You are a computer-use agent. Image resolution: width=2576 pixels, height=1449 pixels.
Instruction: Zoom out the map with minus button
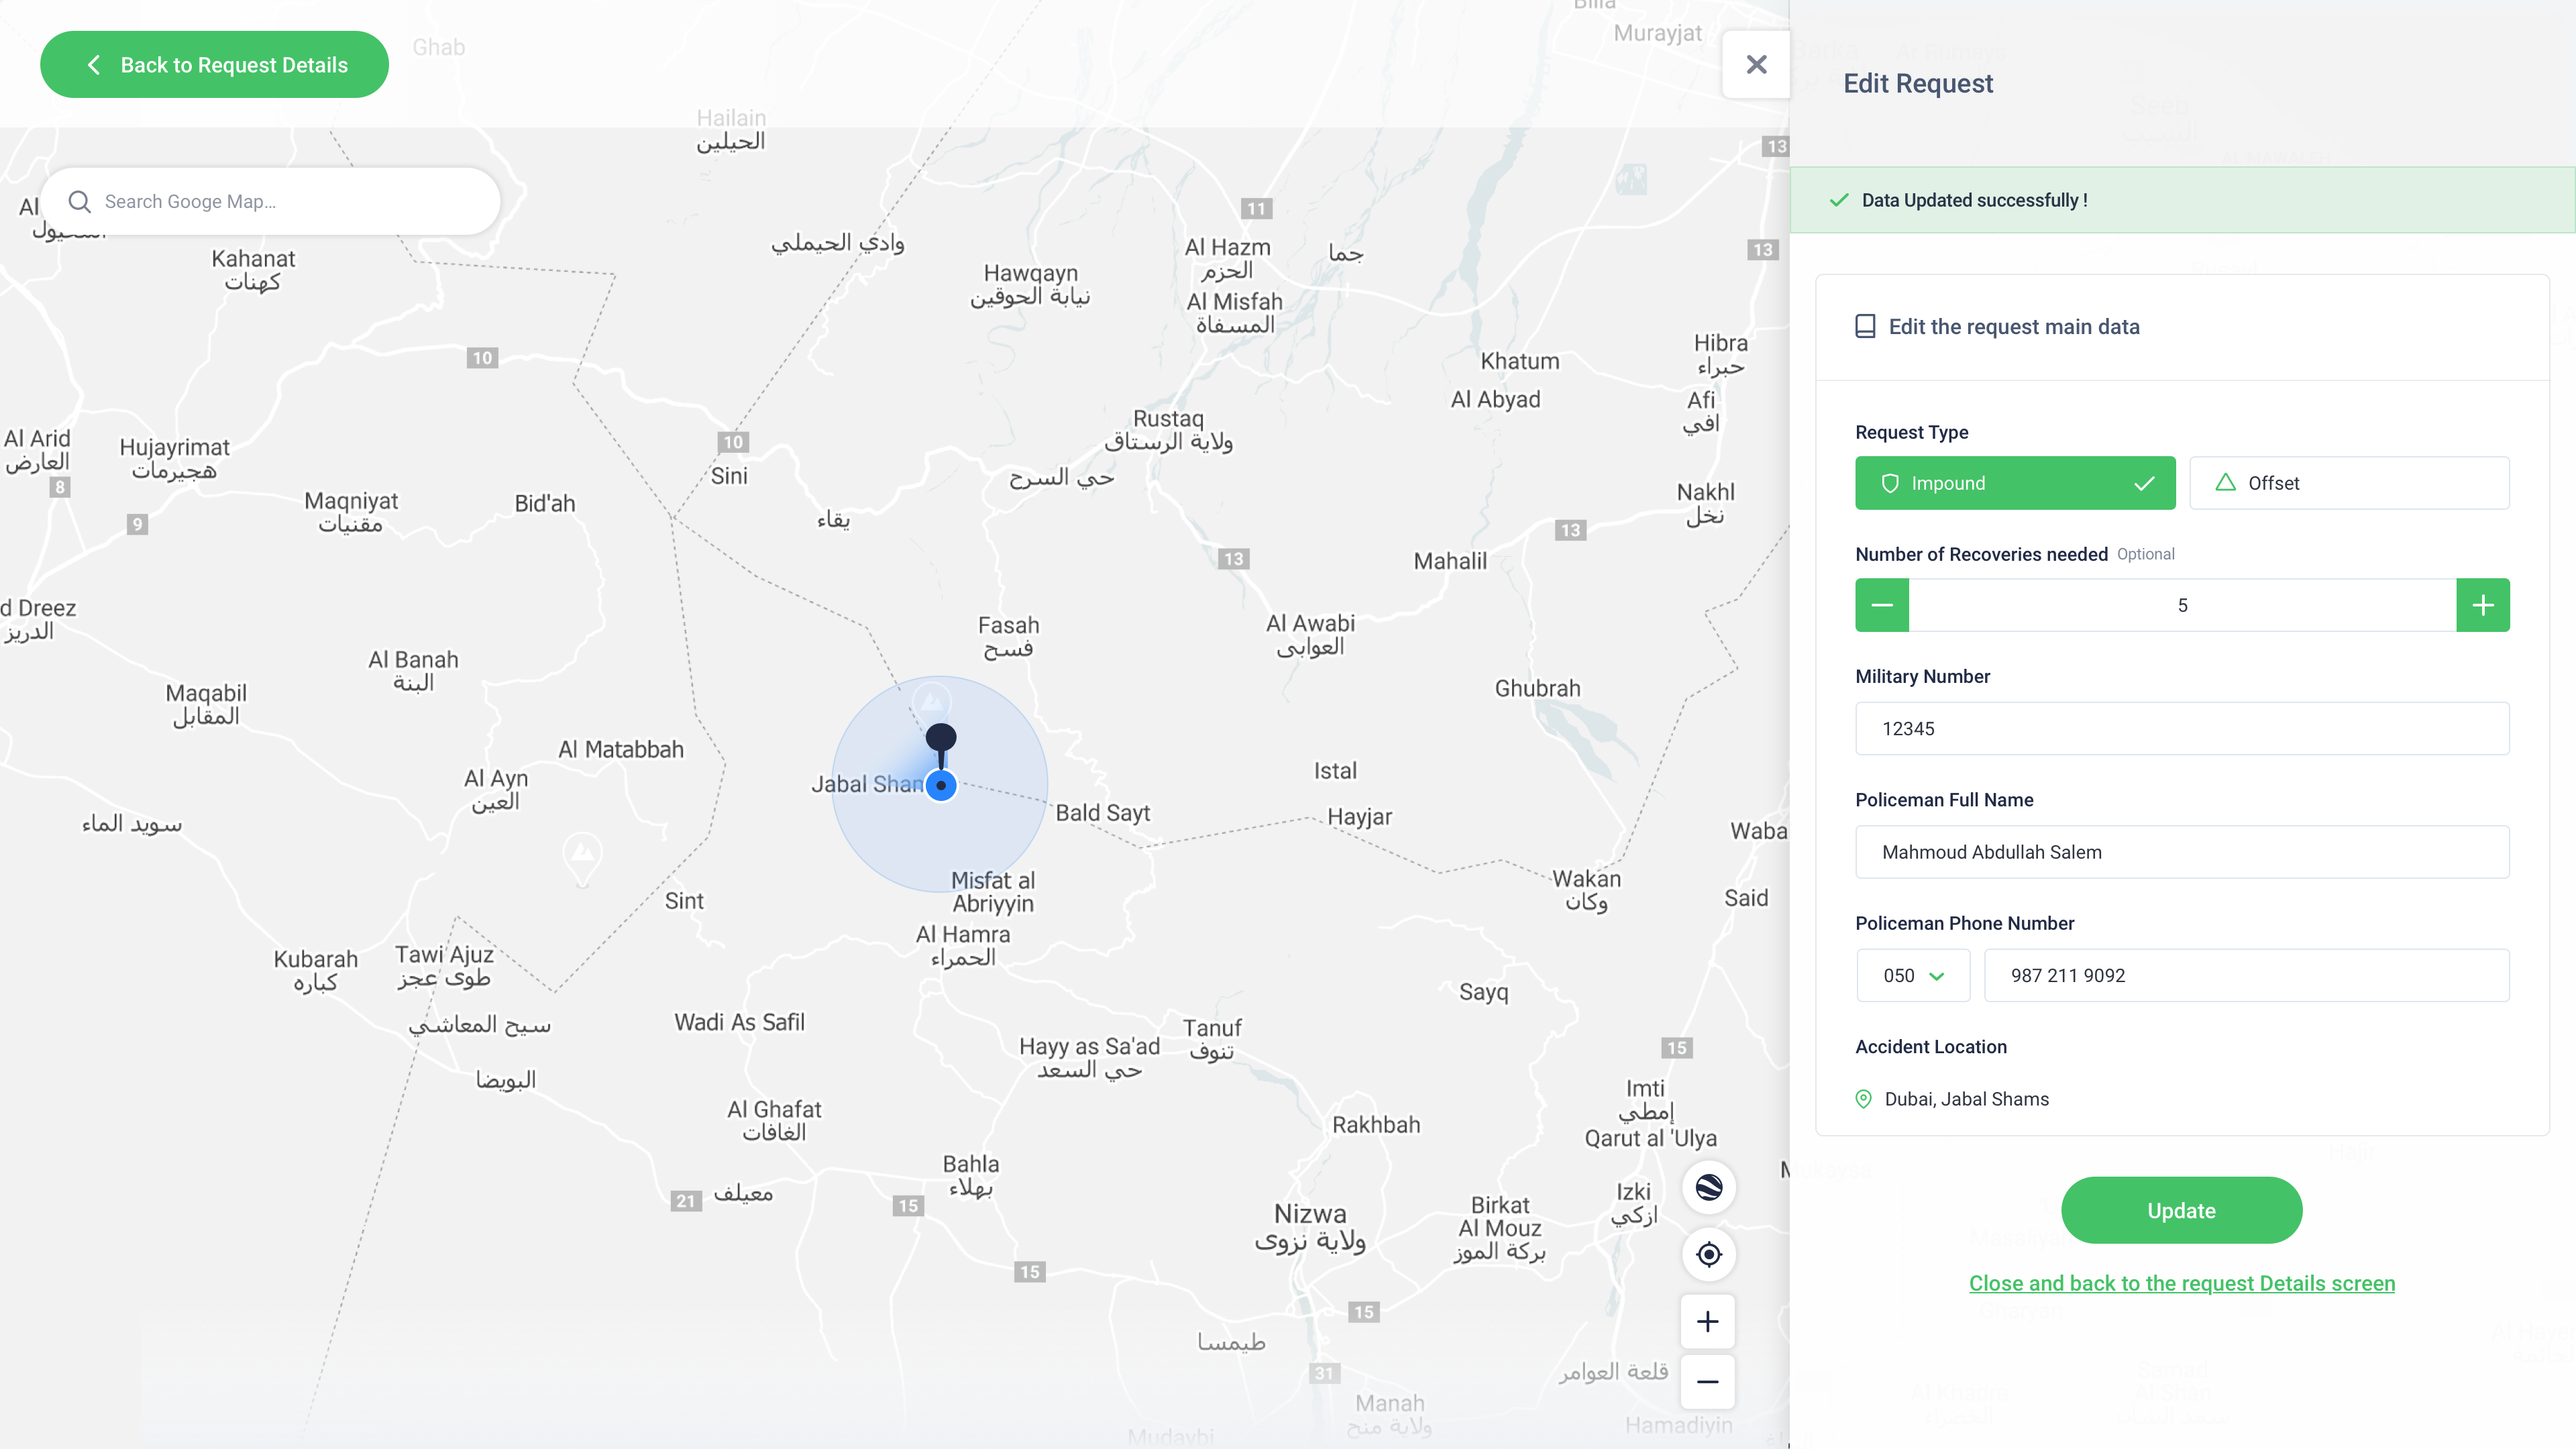[1708, 1382]
